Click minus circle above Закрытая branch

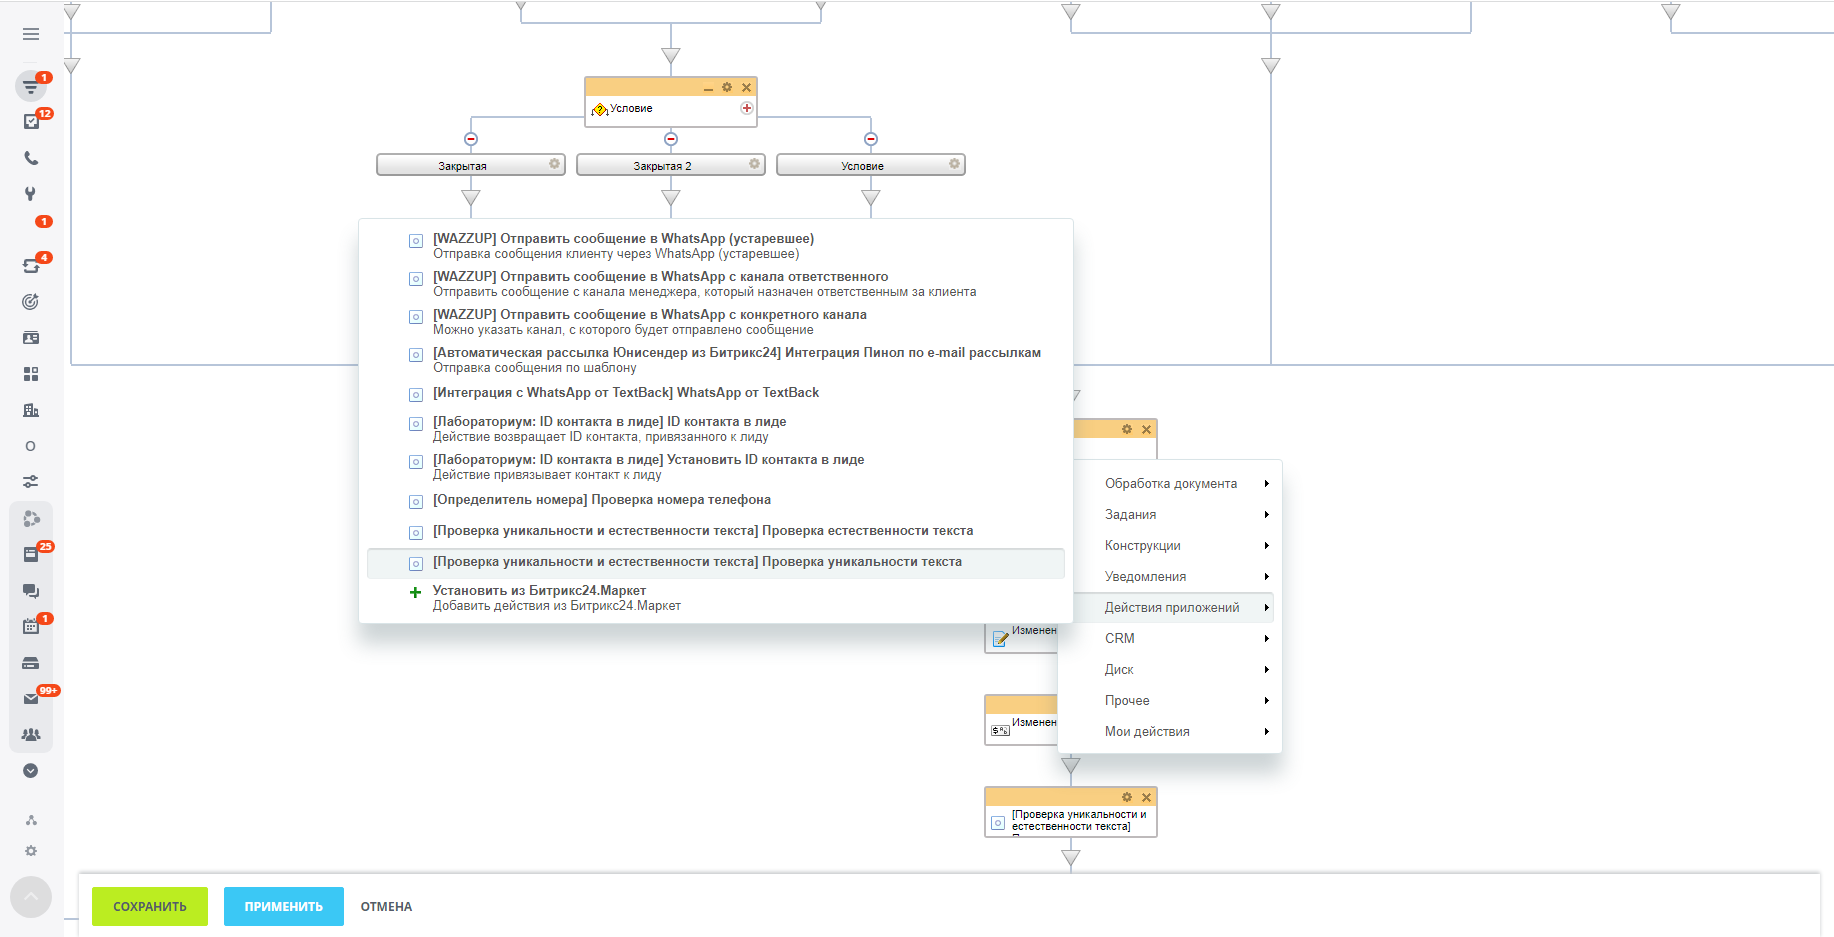[x=471, y=139]
